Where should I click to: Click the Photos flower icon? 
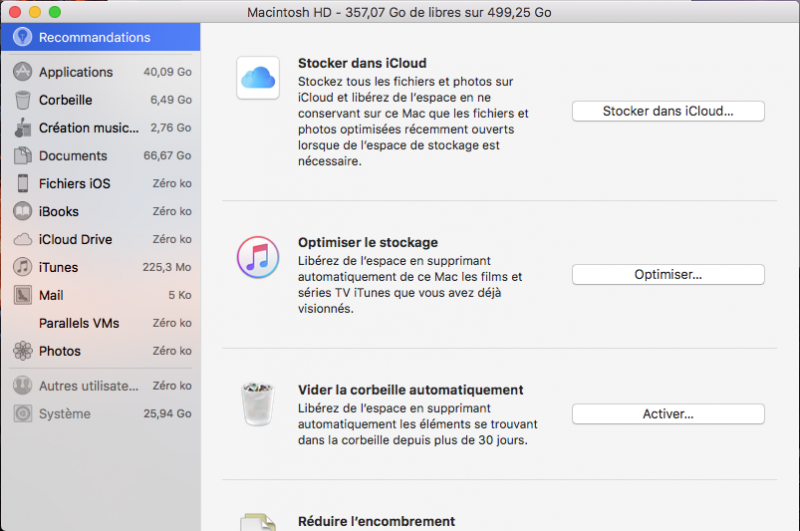[22, 351]
